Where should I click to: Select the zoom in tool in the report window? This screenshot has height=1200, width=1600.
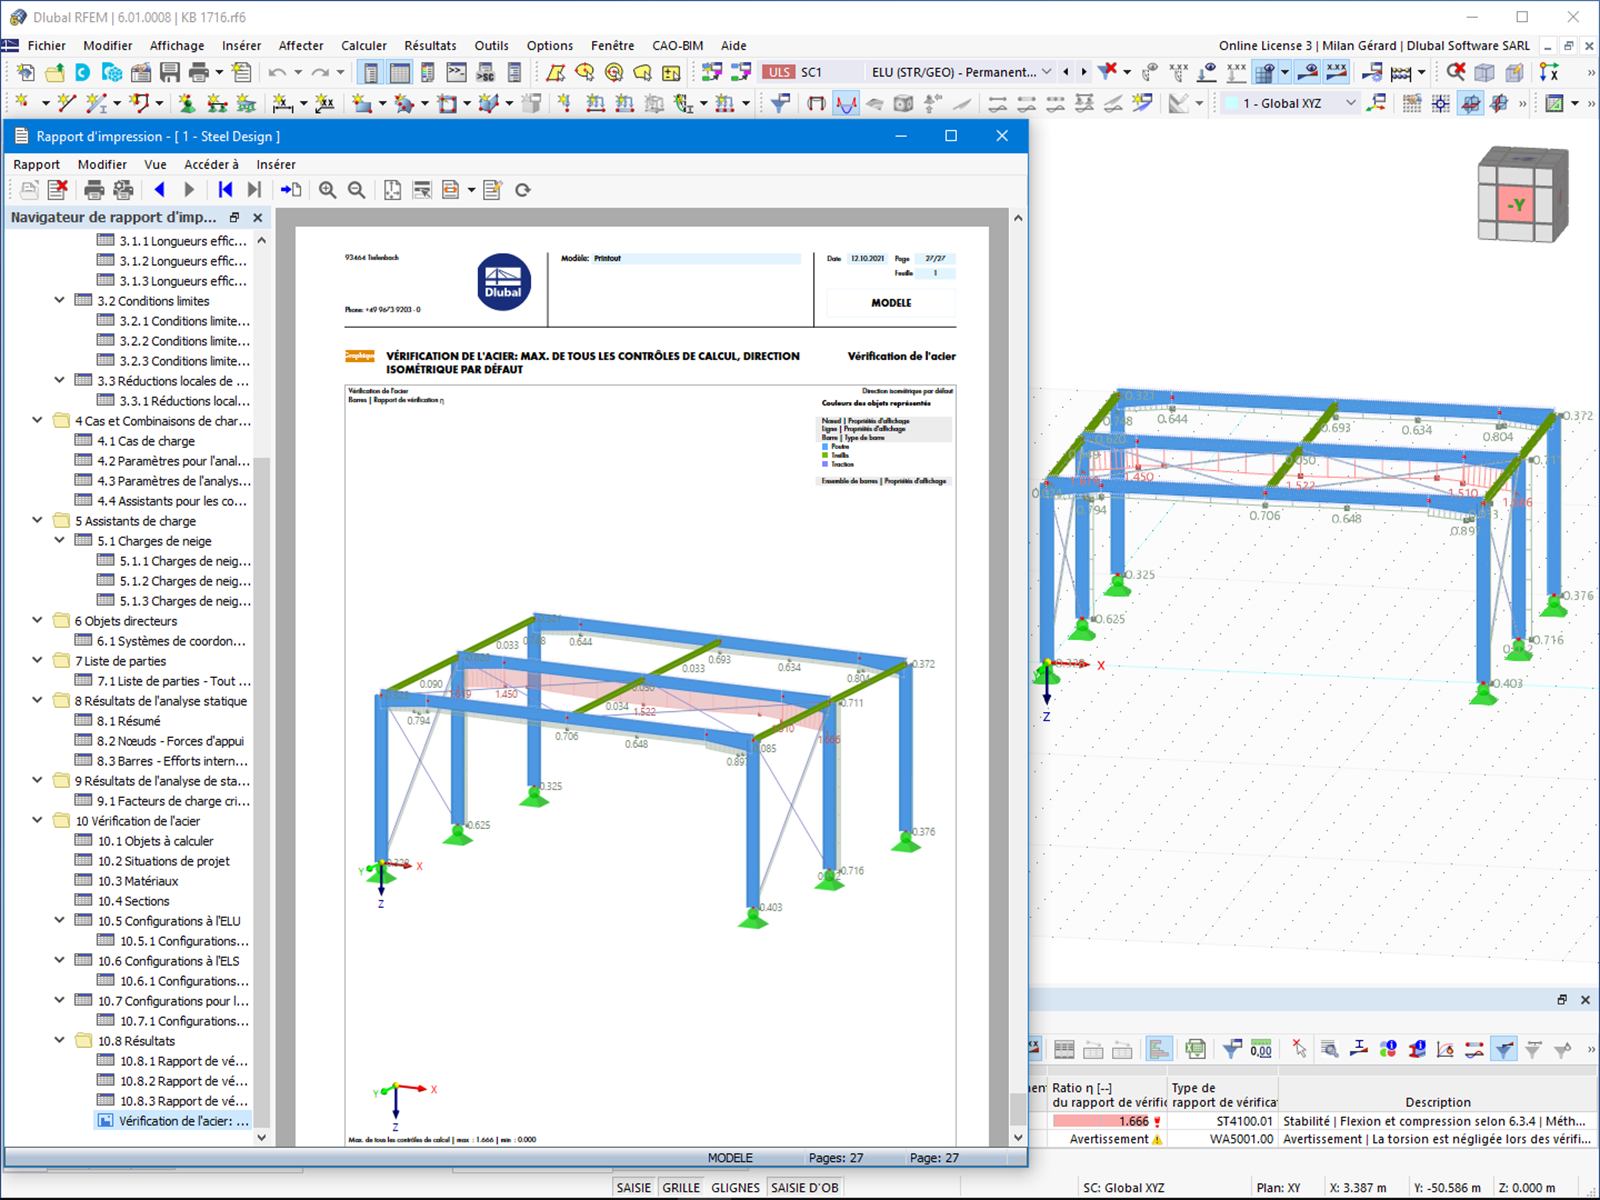[x=327, y=190]
